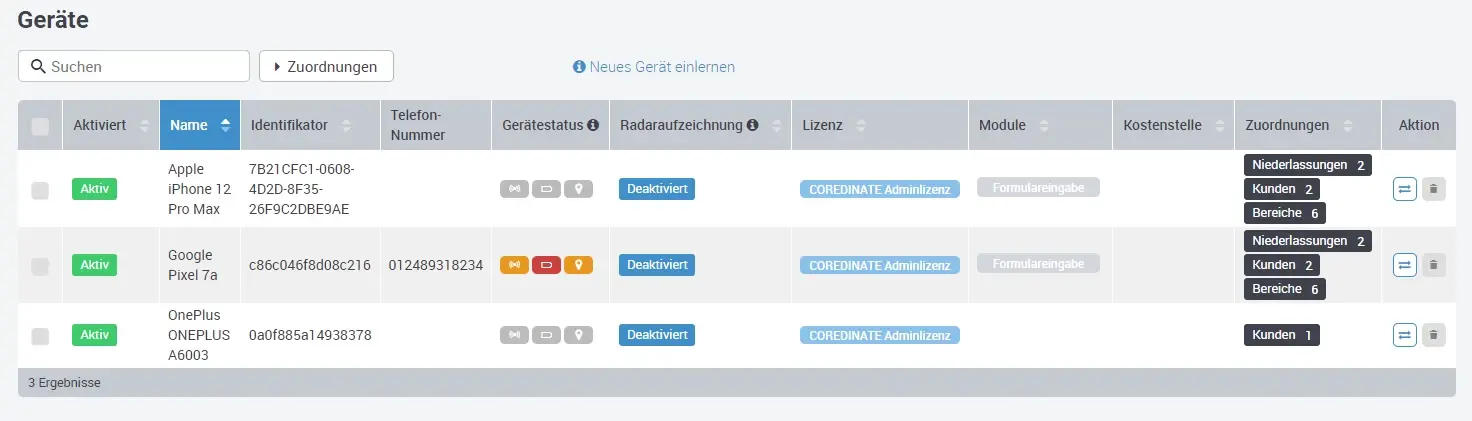This screenshot has width=1472, height=421.
Task: Sort by the Name column
Action: [200, 125]
